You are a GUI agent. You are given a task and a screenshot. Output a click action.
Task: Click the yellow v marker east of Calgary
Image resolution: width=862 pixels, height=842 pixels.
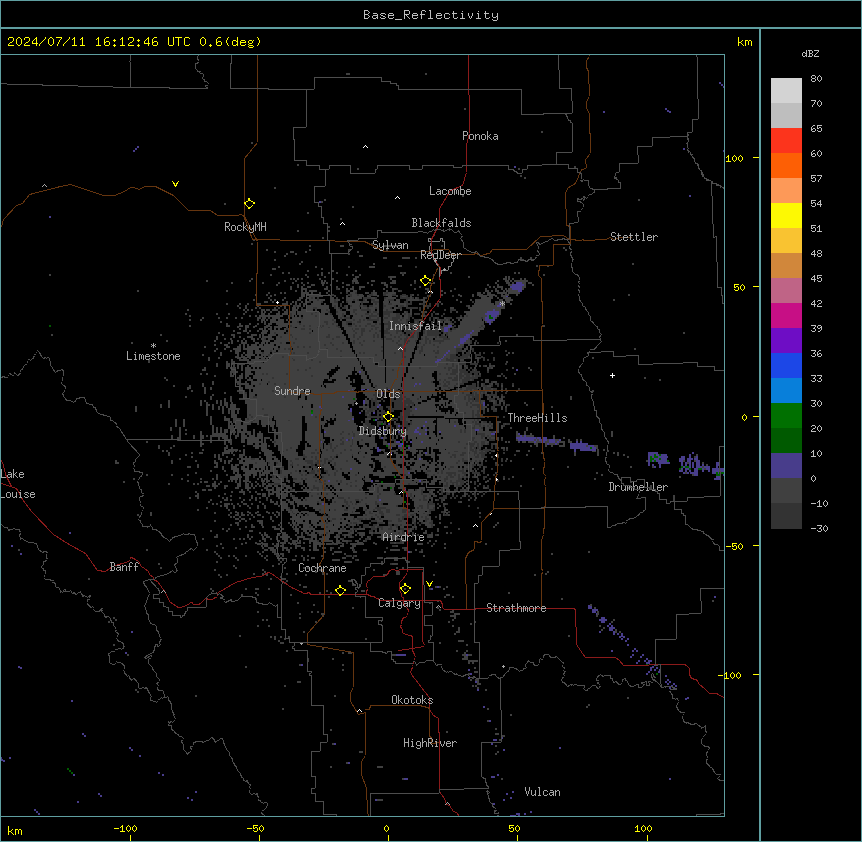[429, 584]
